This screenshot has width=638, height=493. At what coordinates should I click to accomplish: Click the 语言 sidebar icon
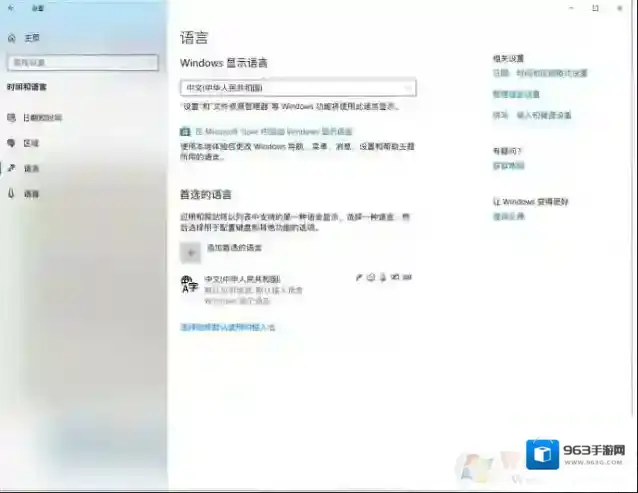click(12, 168)
